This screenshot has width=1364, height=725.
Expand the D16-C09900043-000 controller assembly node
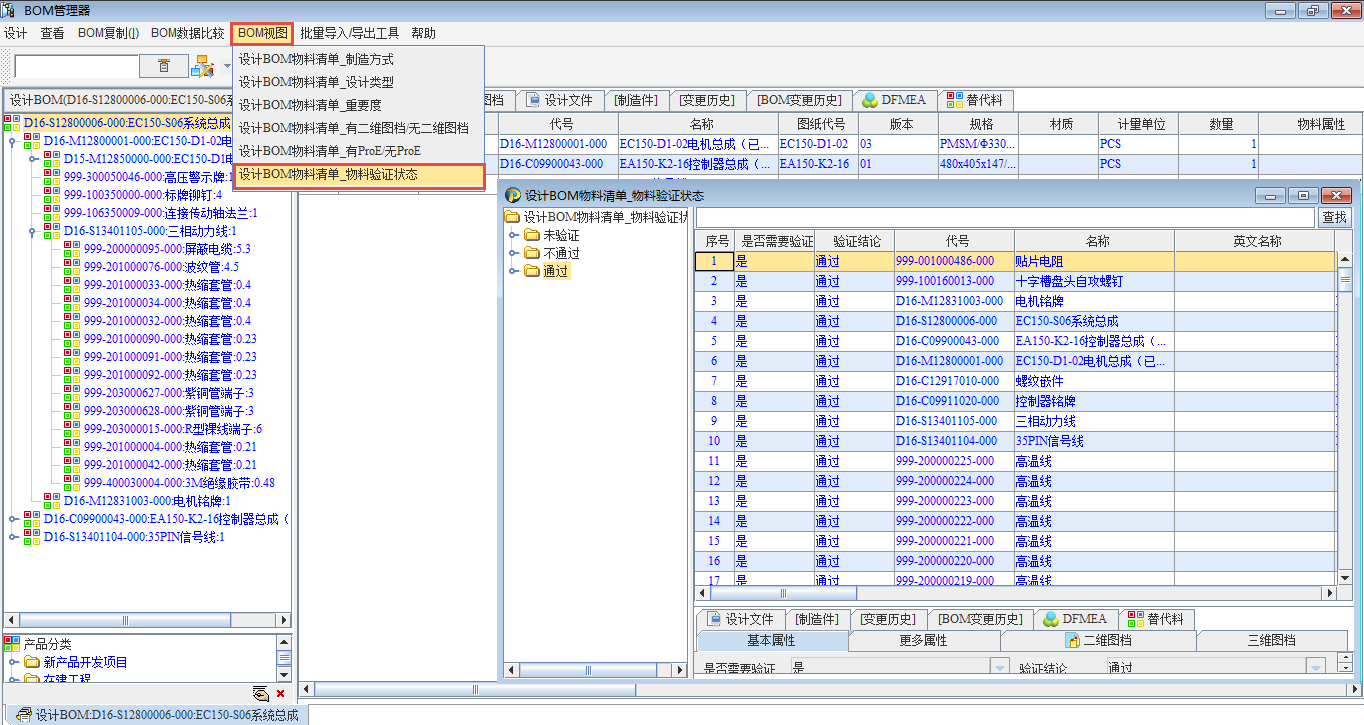(x=12, y=519)
